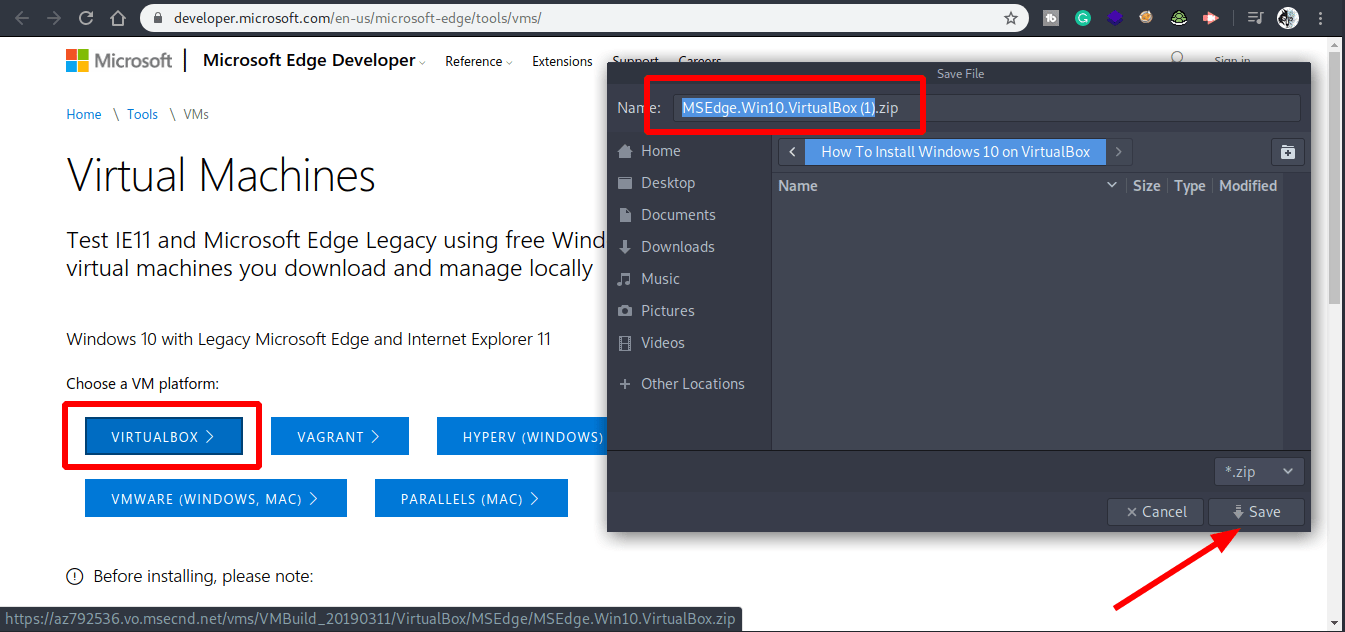Open the green turtle shell extension
The image size is (1345, 632).
[1179, 18]
